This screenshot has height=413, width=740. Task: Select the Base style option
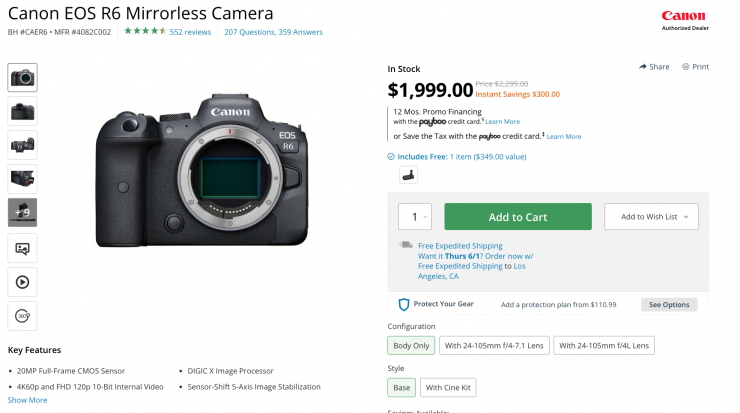click(x=401, y=387)
